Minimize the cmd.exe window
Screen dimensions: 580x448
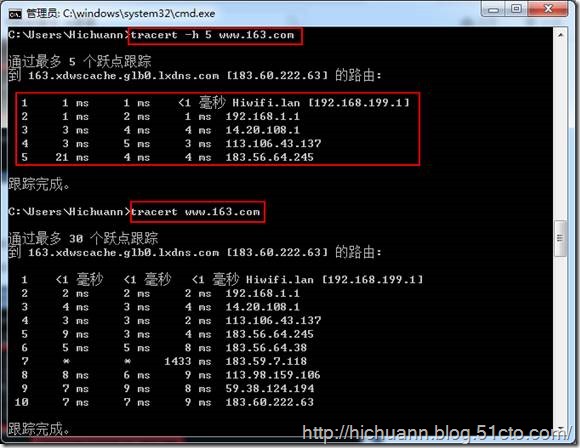(x=493, y=9)
